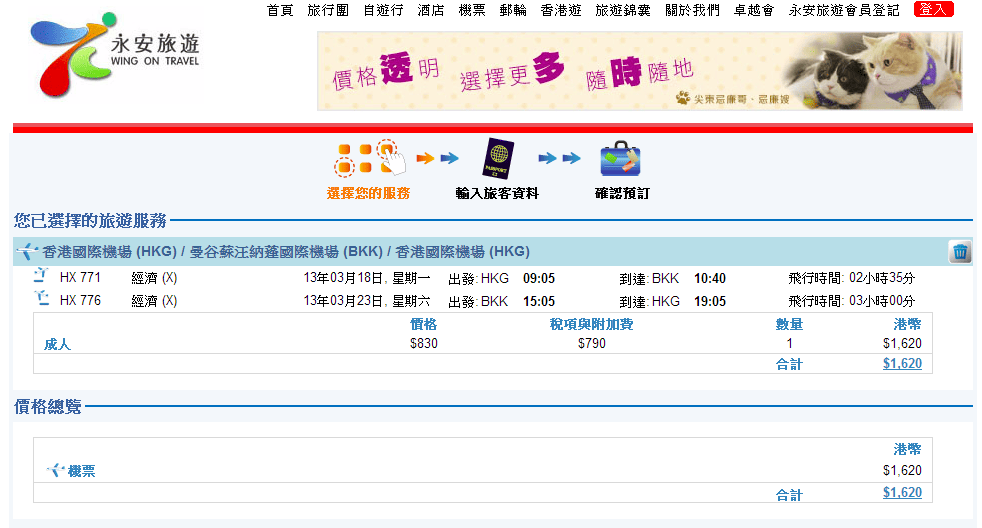Image resolution: width=982 pixels, height=528 pixels.
Task: Delete selected flight with trash icon
Action: coord(960,252)
